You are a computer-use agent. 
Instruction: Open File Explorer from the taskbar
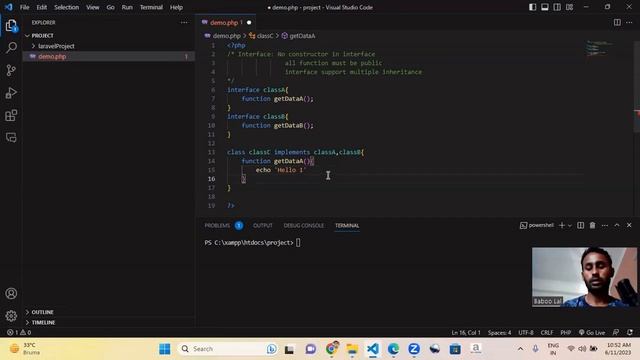pos(352,349)
